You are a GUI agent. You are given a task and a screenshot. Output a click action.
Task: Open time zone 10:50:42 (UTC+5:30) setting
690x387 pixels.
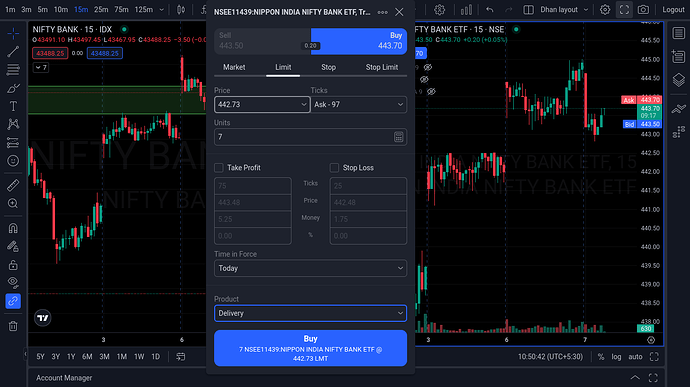550,357
